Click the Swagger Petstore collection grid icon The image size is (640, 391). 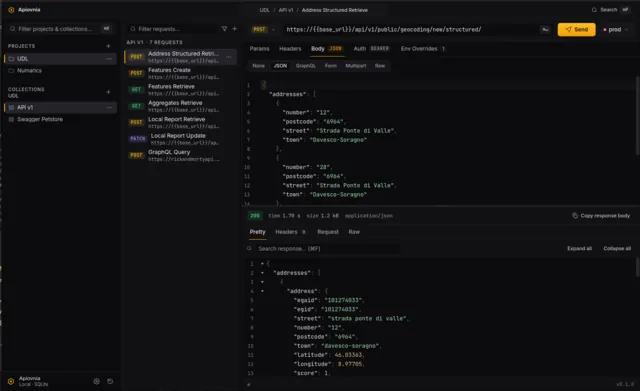tap(11, 120)
